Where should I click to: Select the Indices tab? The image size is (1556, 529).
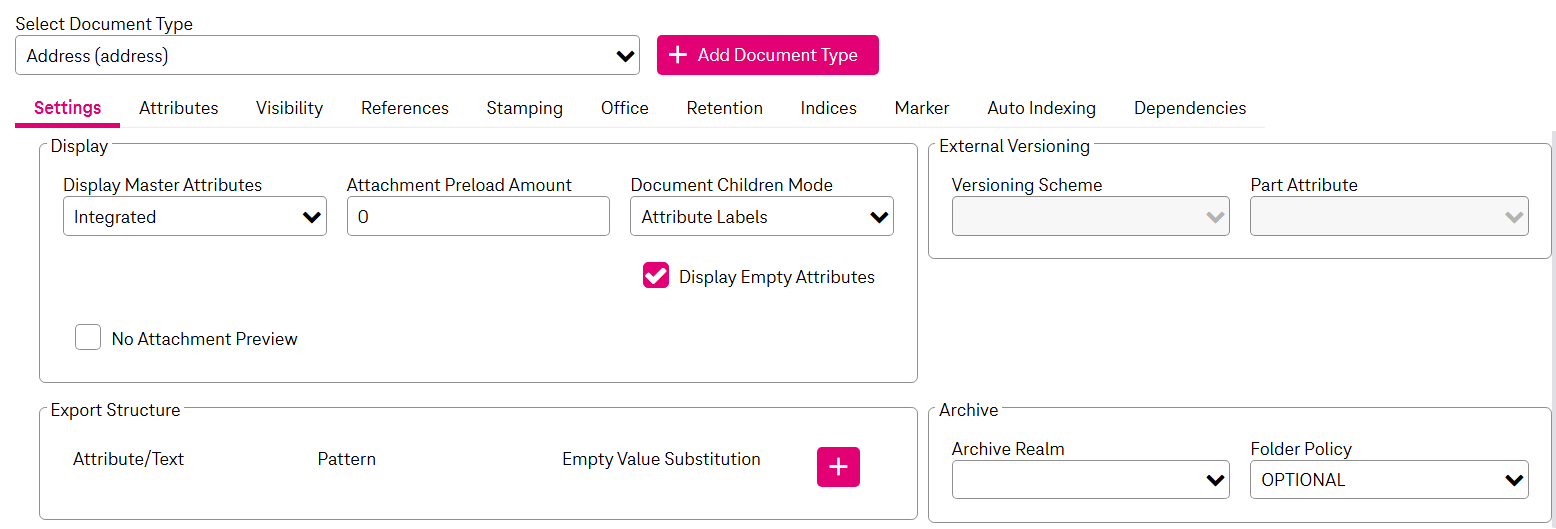(828, 108)
